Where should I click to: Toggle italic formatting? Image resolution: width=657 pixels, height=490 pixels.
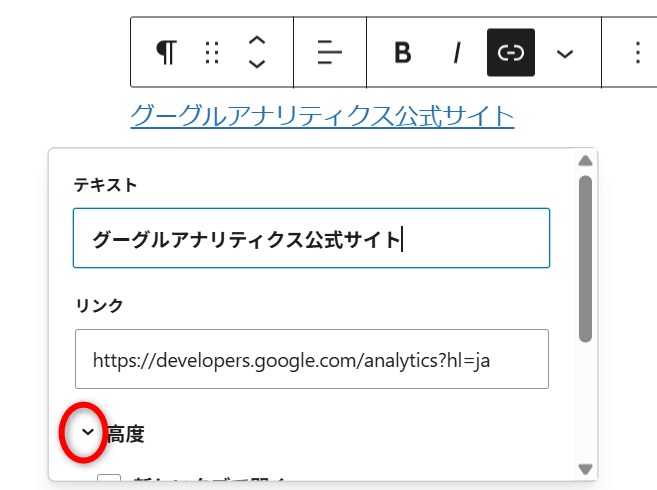pos(457,52)
